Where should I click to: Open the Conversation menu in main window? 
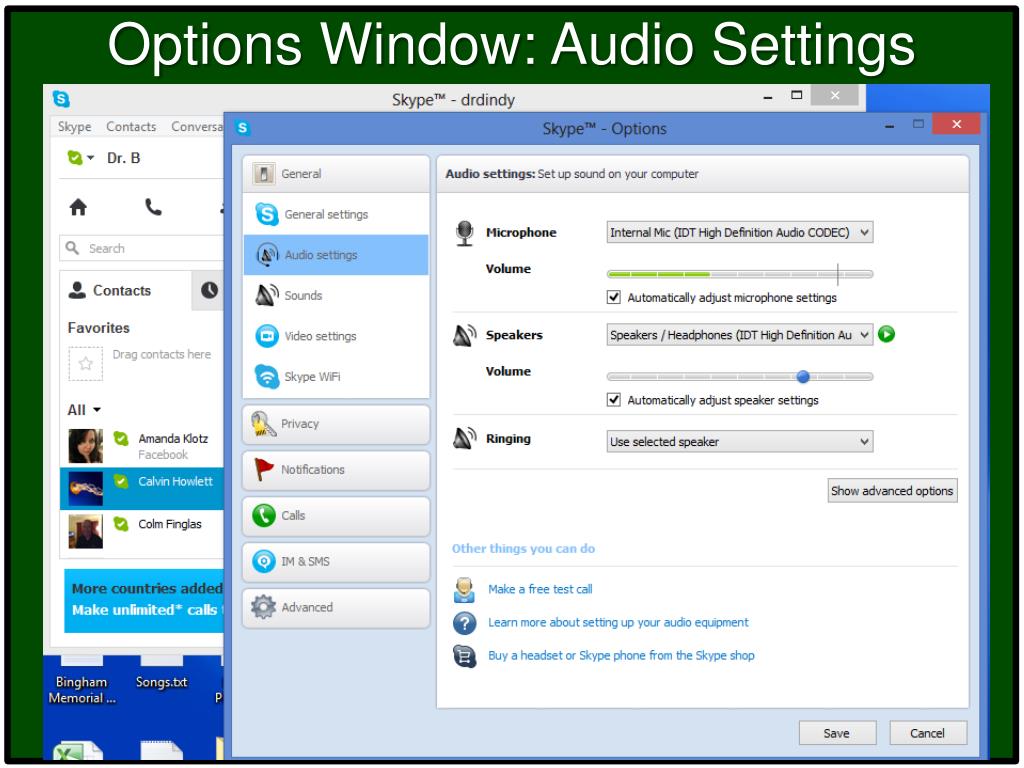click(197, 127)
